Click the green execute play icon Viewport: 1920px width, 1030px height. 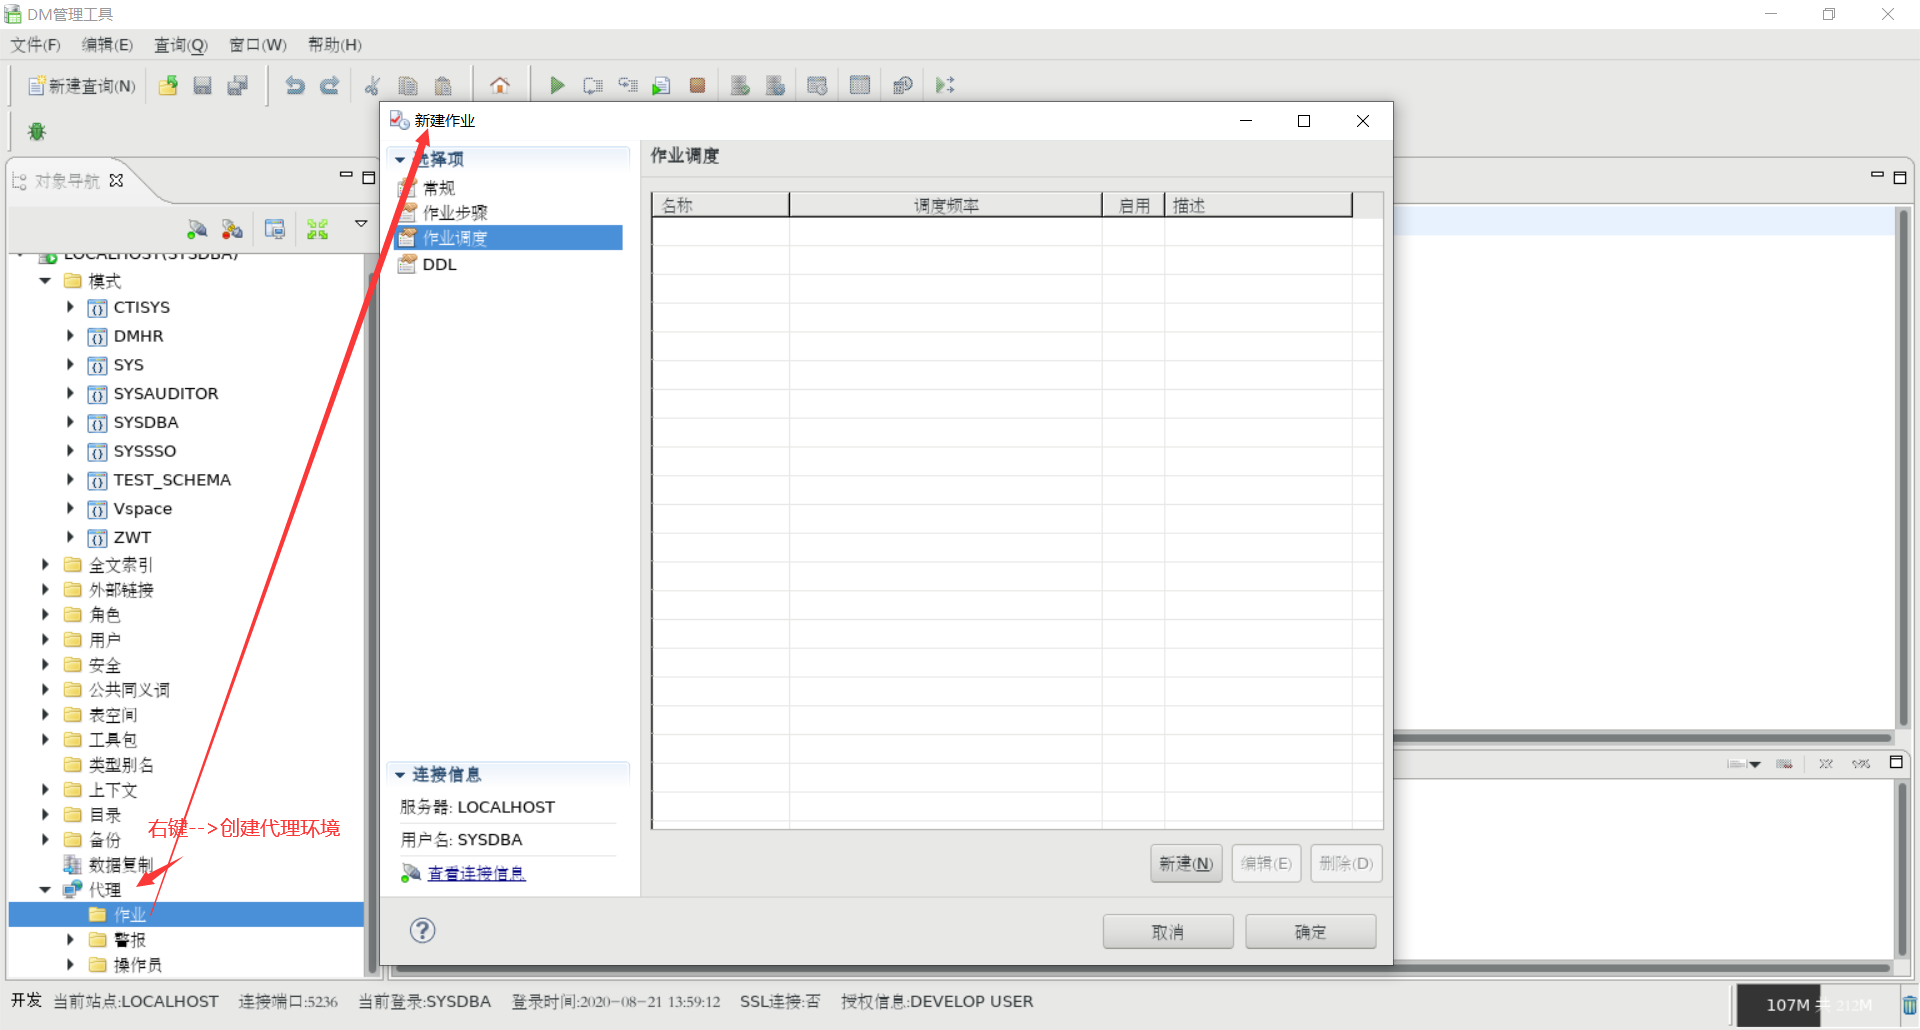tap(557, 86)
